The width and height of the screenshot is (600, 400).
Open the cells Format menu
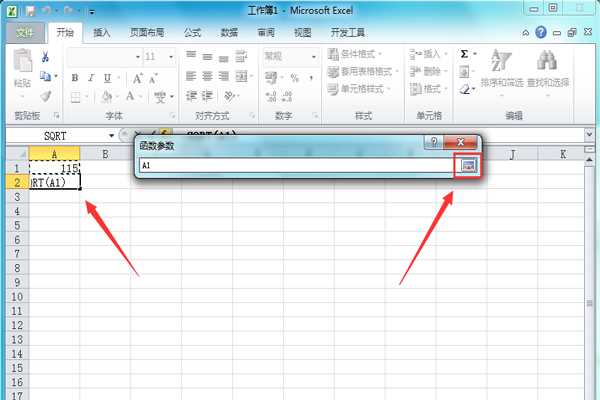(428, 89)
